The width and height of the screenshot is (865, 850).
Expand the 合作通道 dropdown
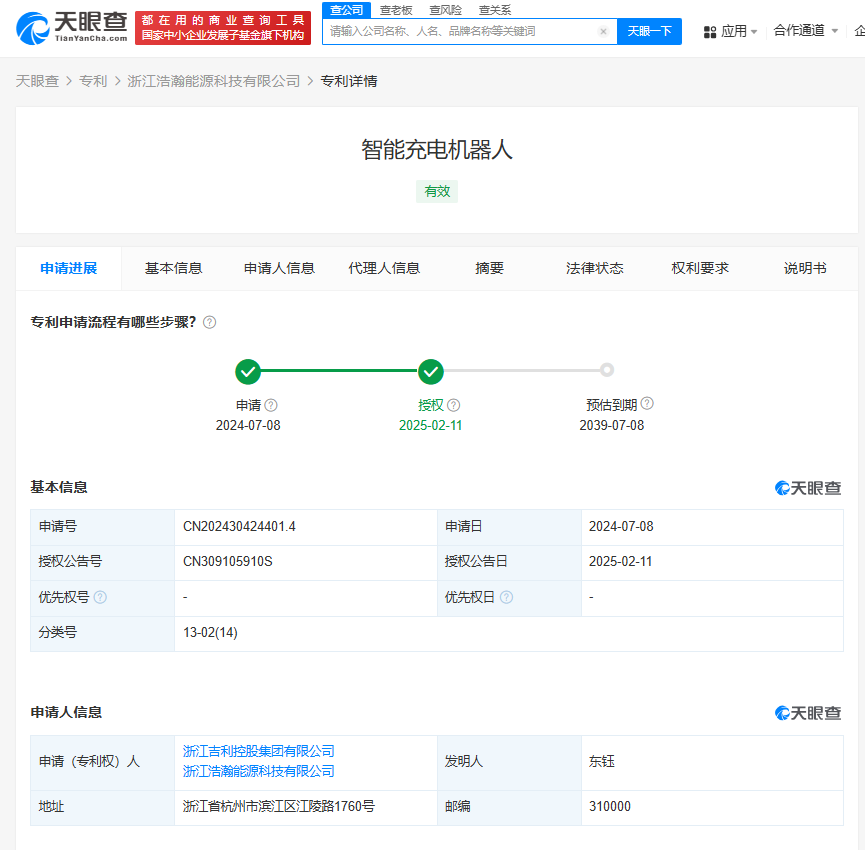(x=805, y=30)
